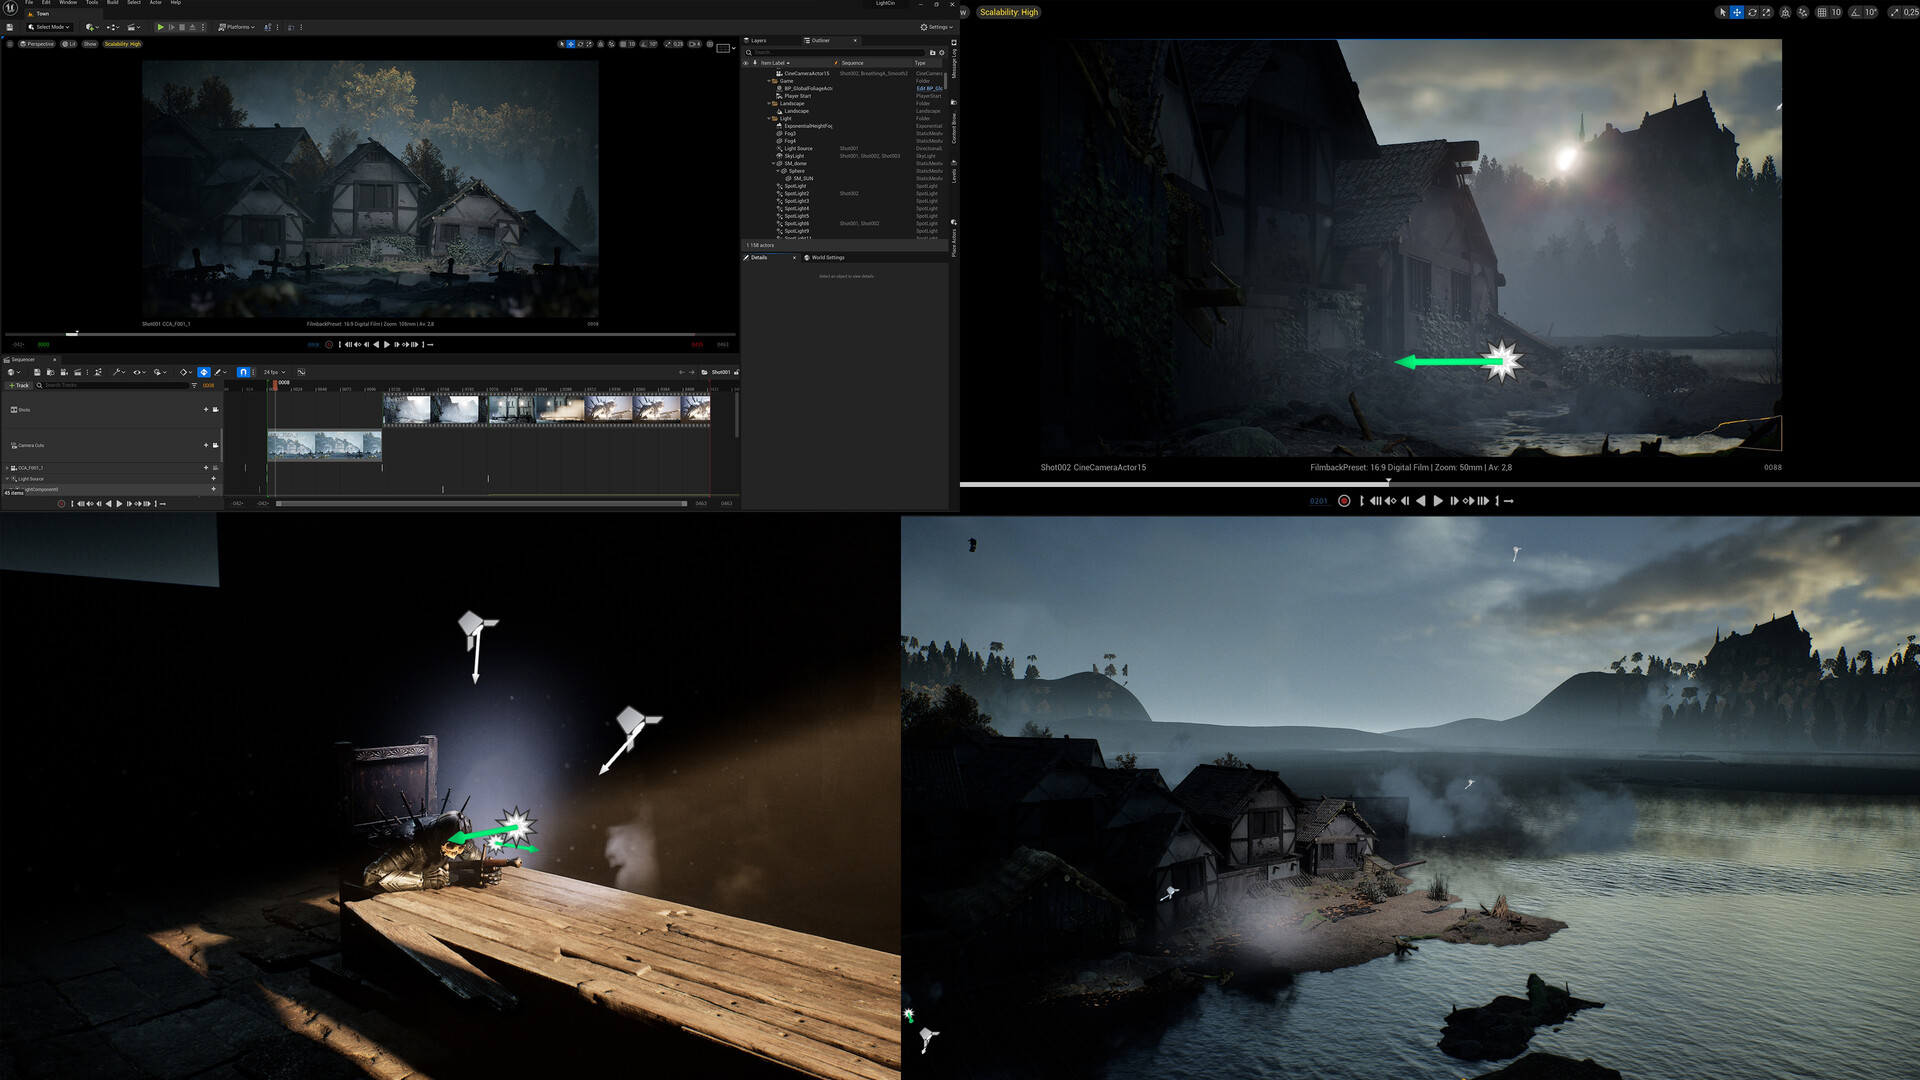Select the rotate transform tool in top-right toolbar
This screenshot has width=1920, height=1080.
pyautogui.click(x=1752, y=12)
